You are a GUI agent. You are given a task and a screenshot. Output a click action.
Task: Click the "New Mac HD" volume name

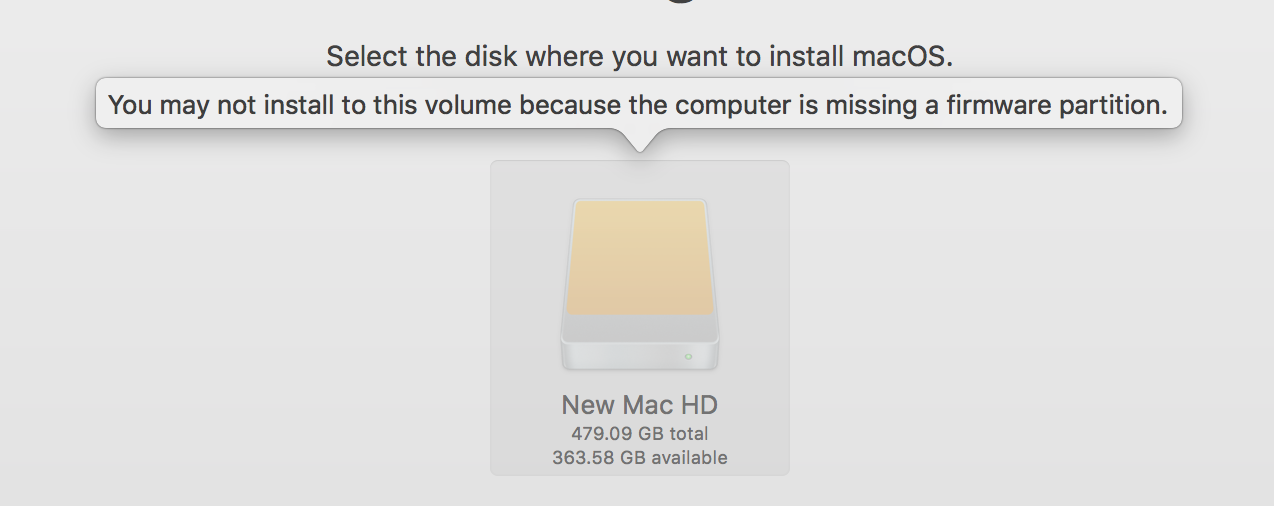pos(640,405)
